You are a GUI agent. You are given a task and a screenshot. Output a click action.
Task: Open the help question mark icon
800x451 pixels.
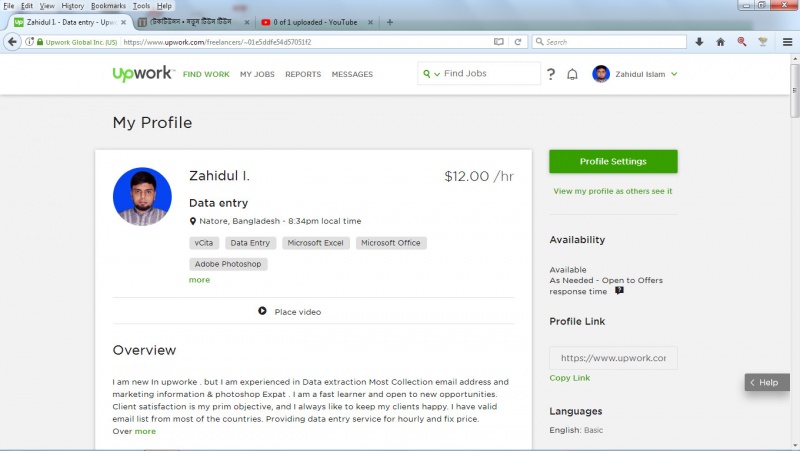[x=551, y=74]
